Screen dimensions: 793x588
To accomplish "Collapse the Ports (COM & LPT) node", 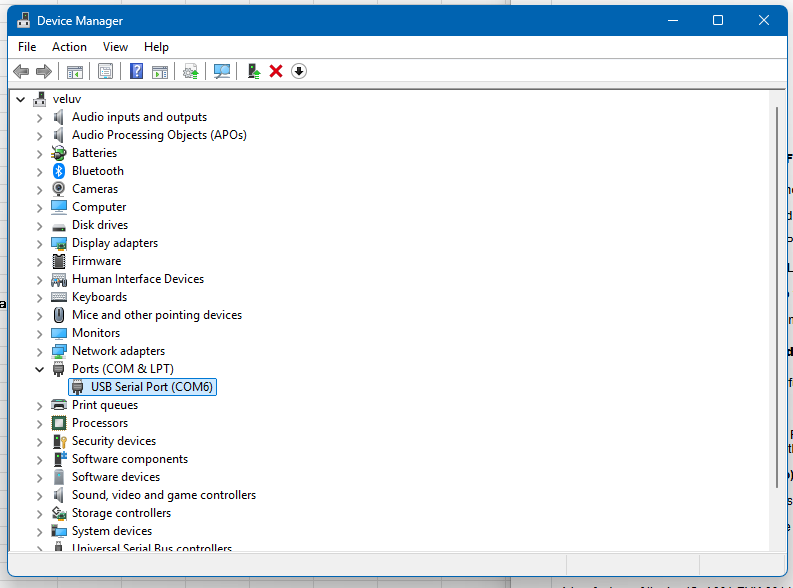I will click(x=40, y=369).
